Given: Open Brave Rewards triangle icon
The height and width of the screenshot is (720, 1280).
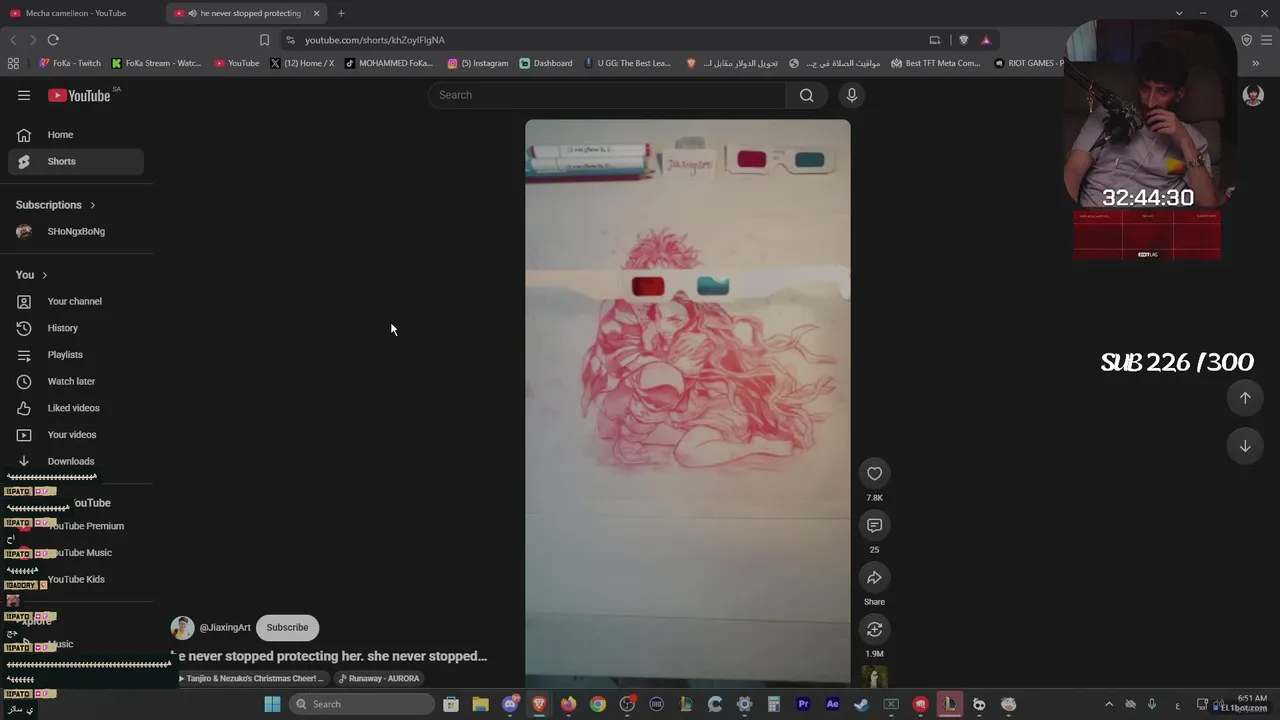Looking at the screenshot, I should 985,40.
